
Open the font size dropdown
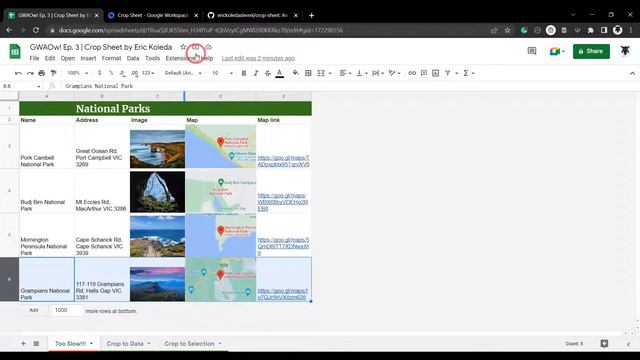[x=222, y=73]
